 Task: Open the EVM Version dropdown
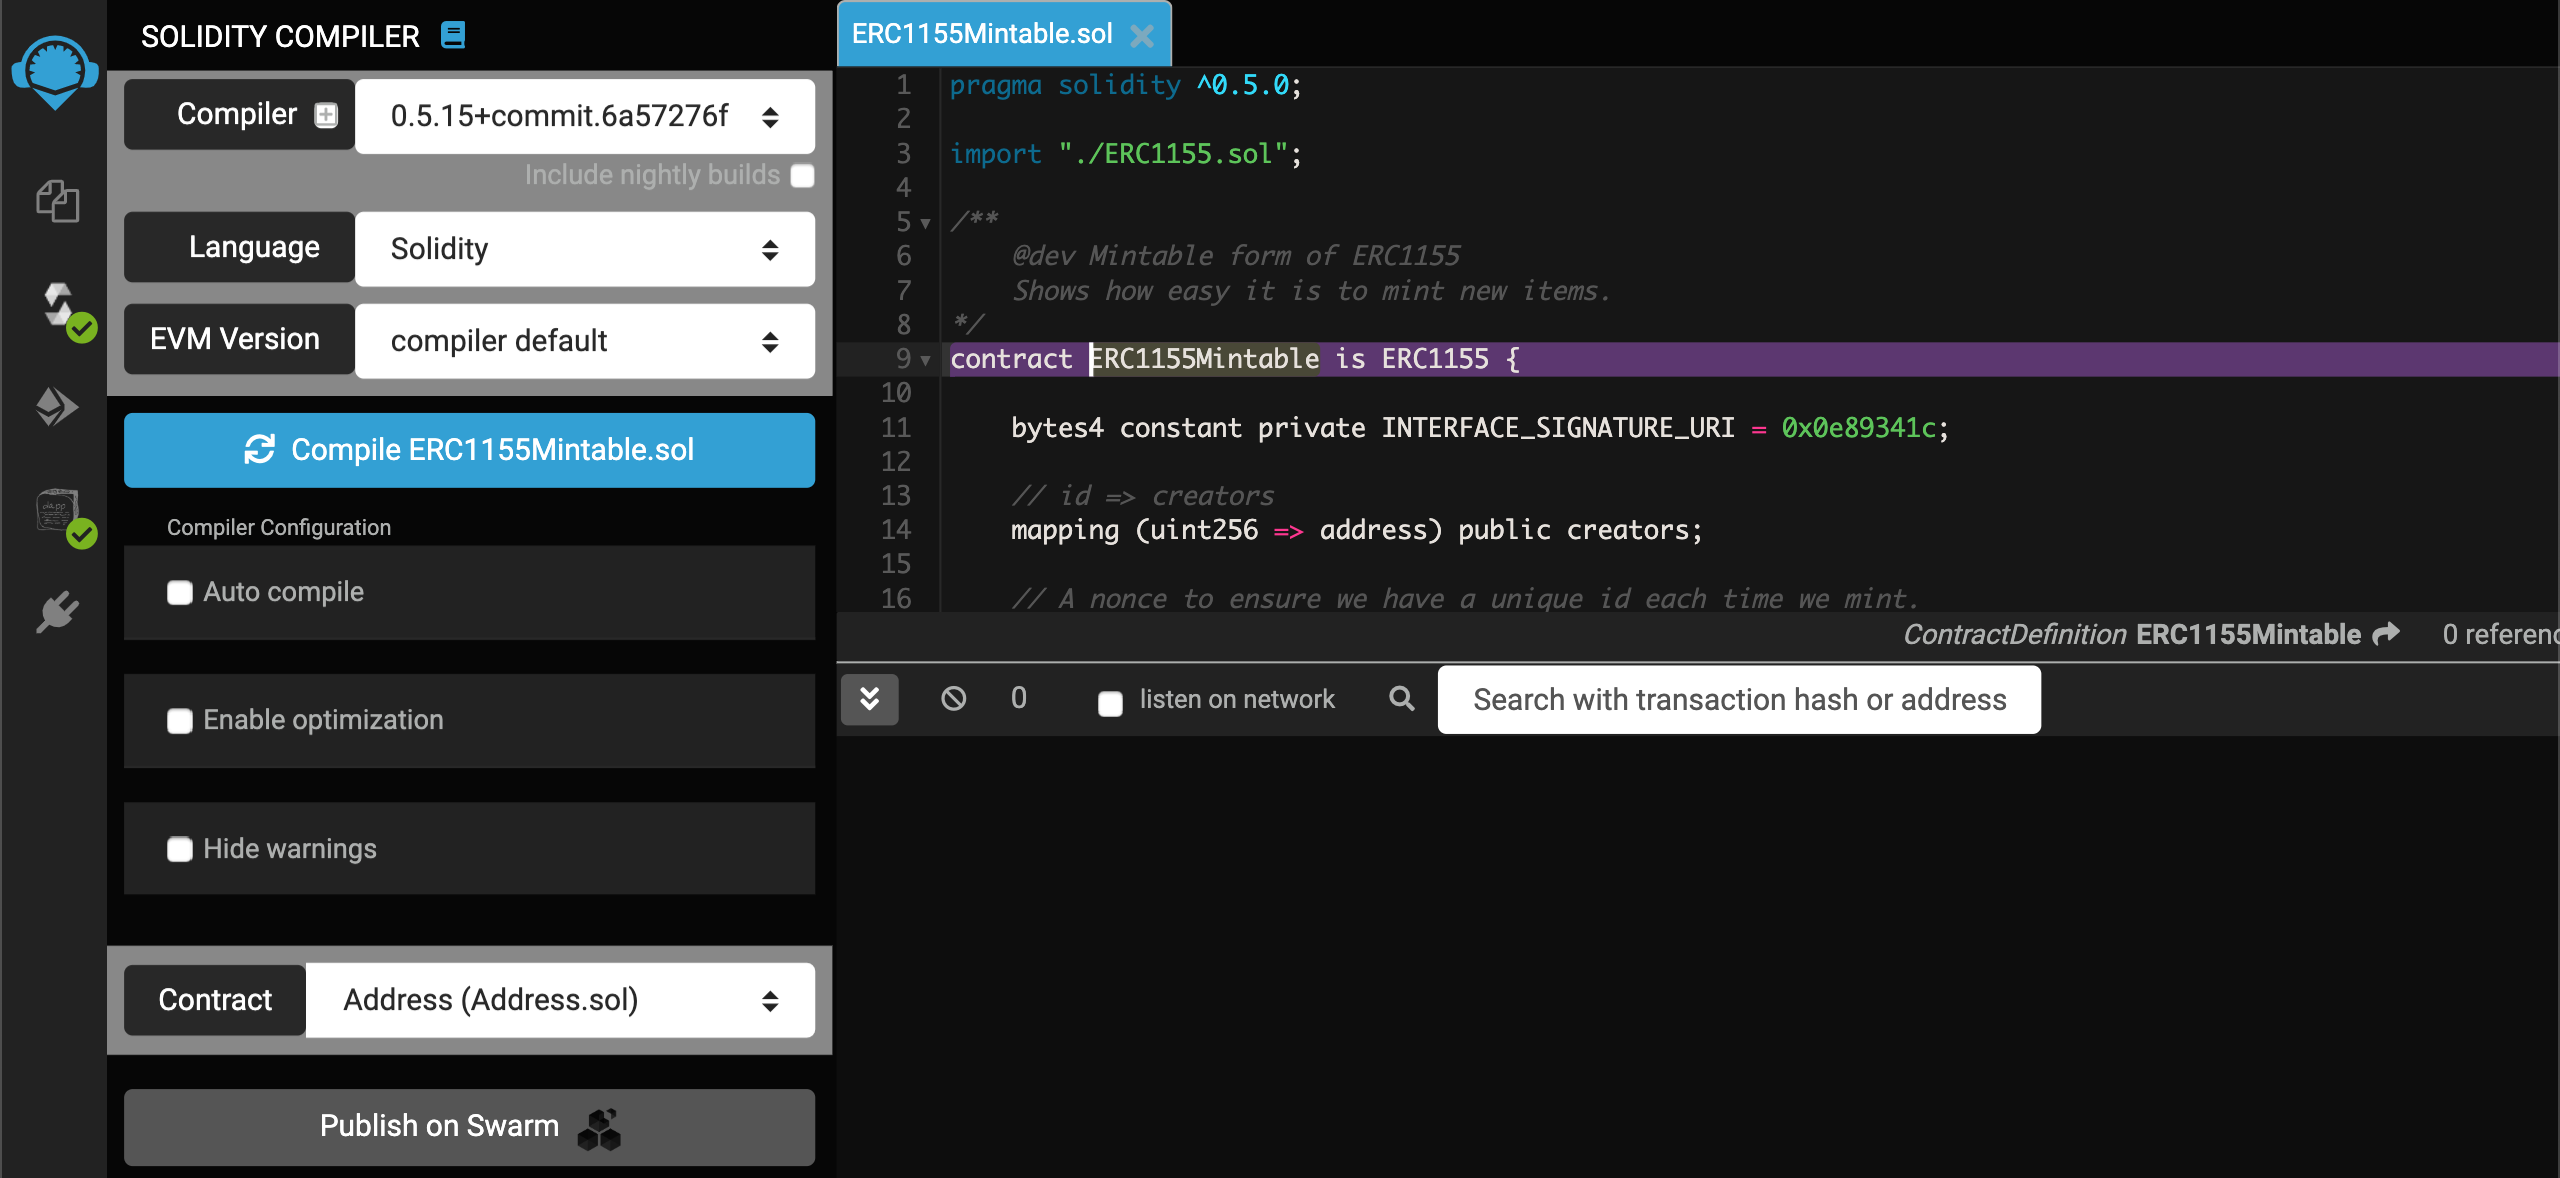pyautogui.click(x=585, y=341)
